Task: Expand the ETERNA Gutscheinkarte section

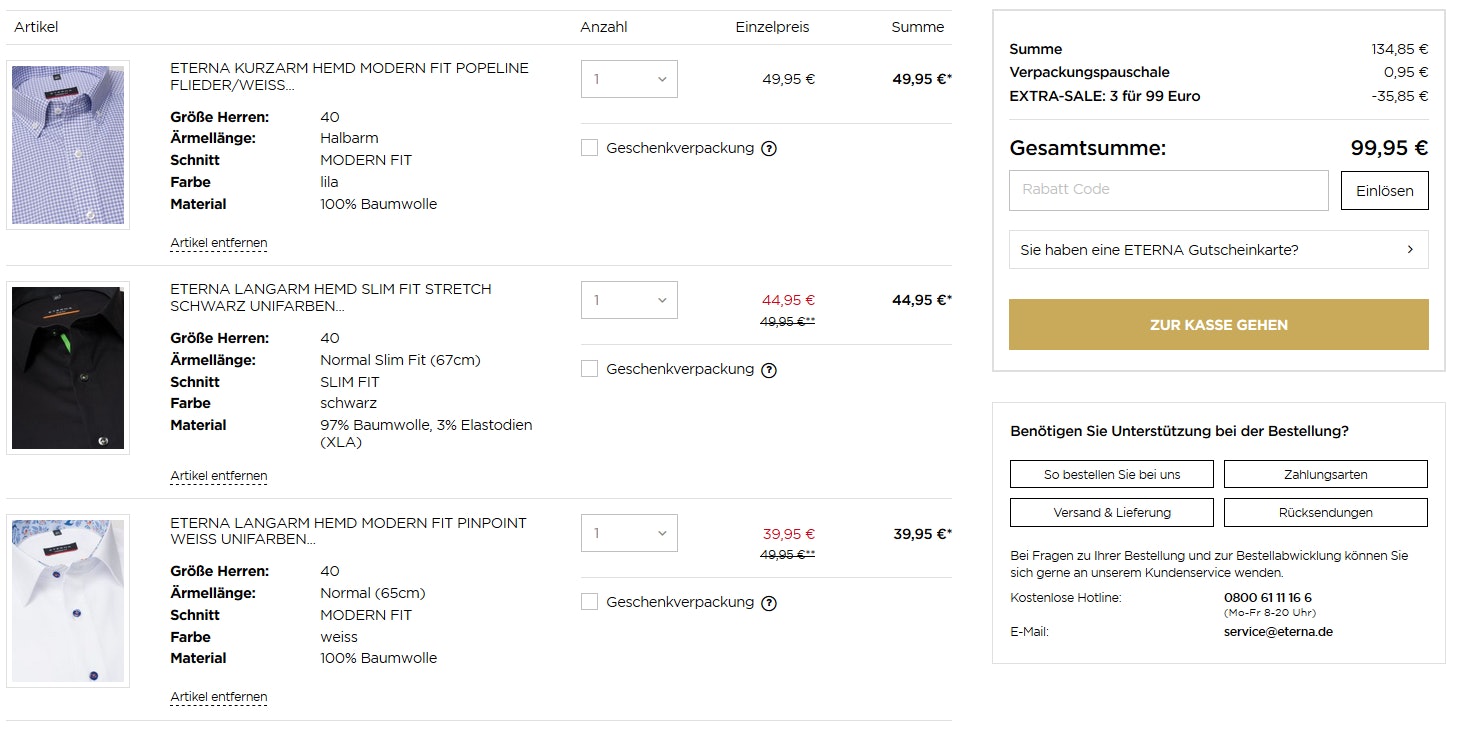Action: click(x=1218, y=250)
